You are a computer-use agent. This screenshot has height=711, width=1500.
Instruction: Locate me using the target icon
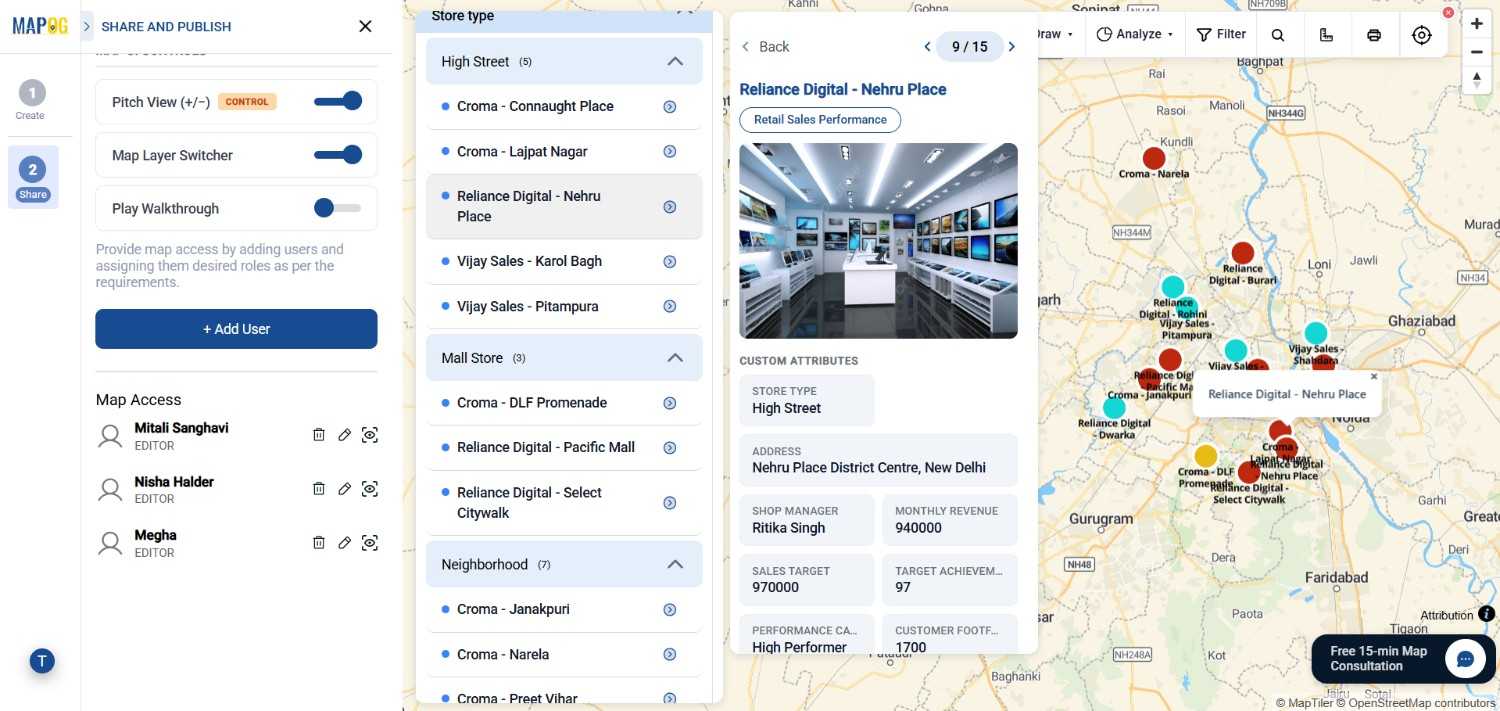(1422, 35)
